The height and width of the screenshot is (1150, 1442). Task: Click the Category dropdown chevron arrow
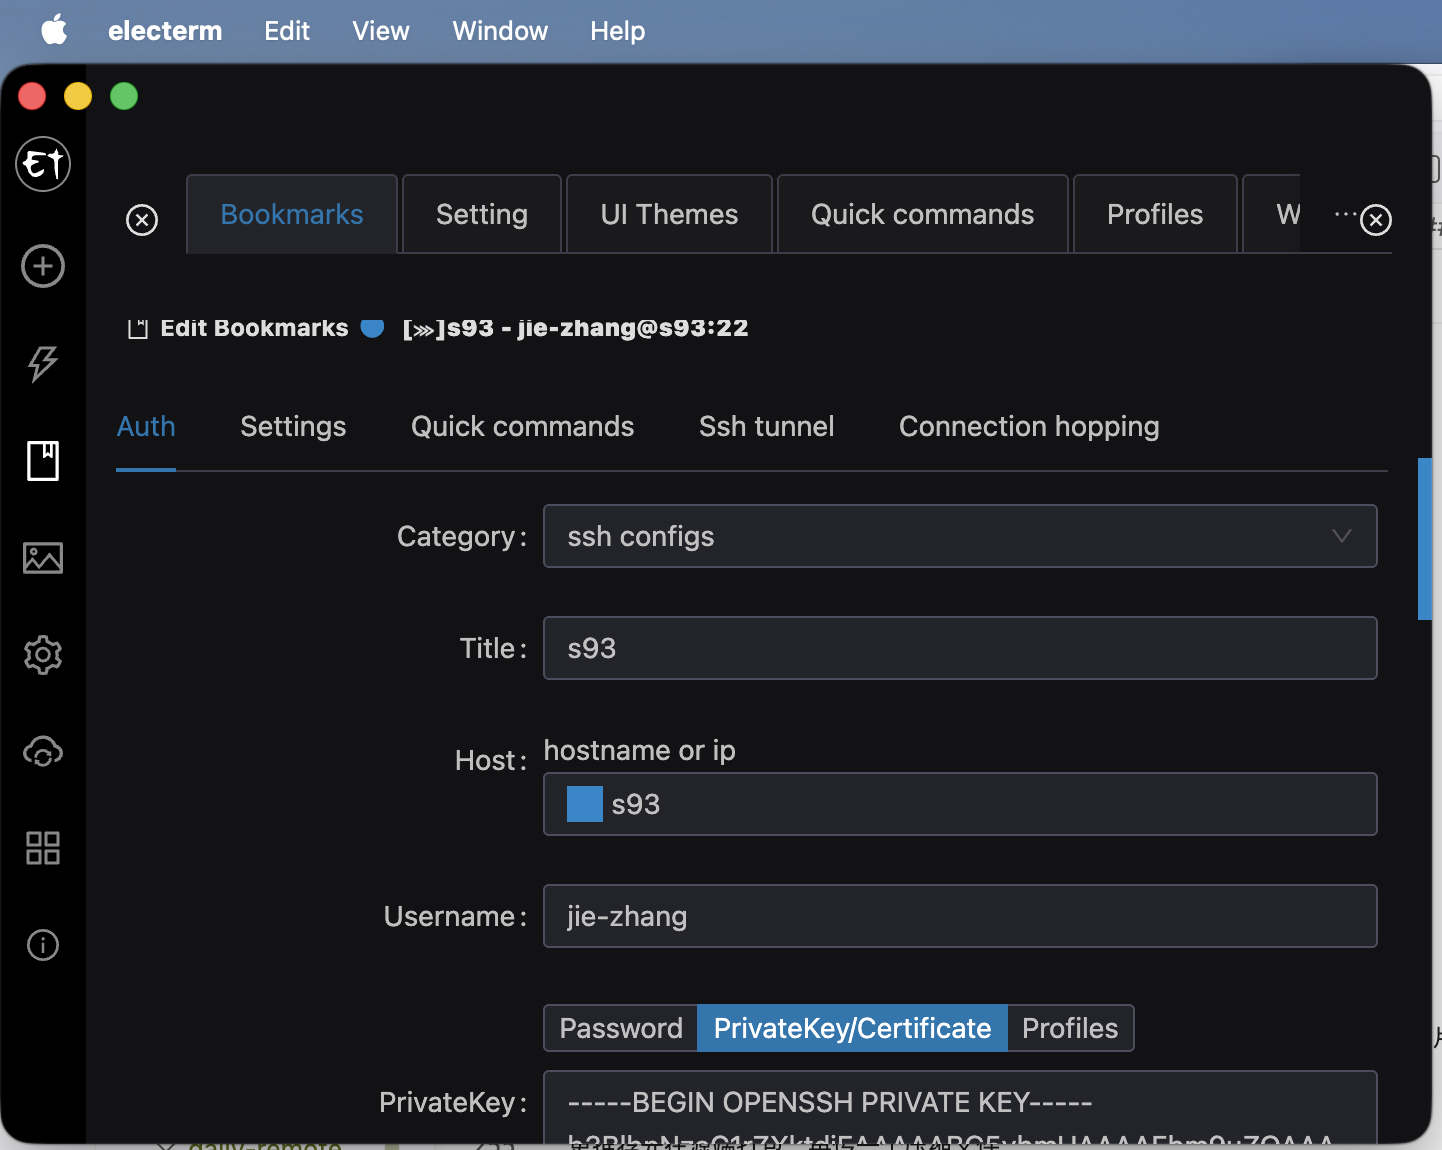(x=1342, y=536)
